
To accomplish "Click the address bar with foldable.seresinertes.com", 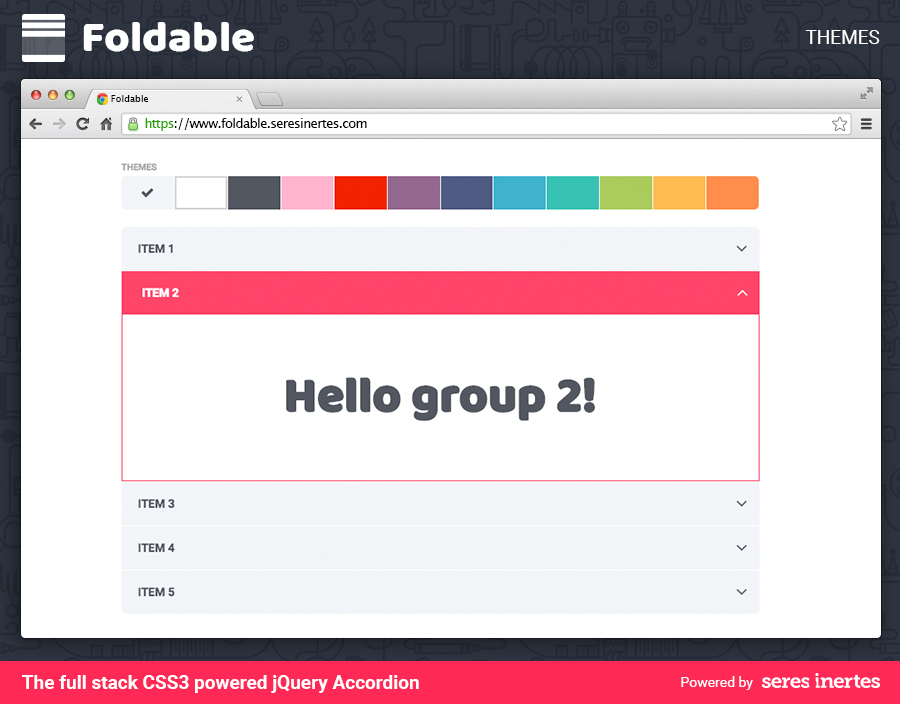I will pyautogui.click(x=486, y=124).
